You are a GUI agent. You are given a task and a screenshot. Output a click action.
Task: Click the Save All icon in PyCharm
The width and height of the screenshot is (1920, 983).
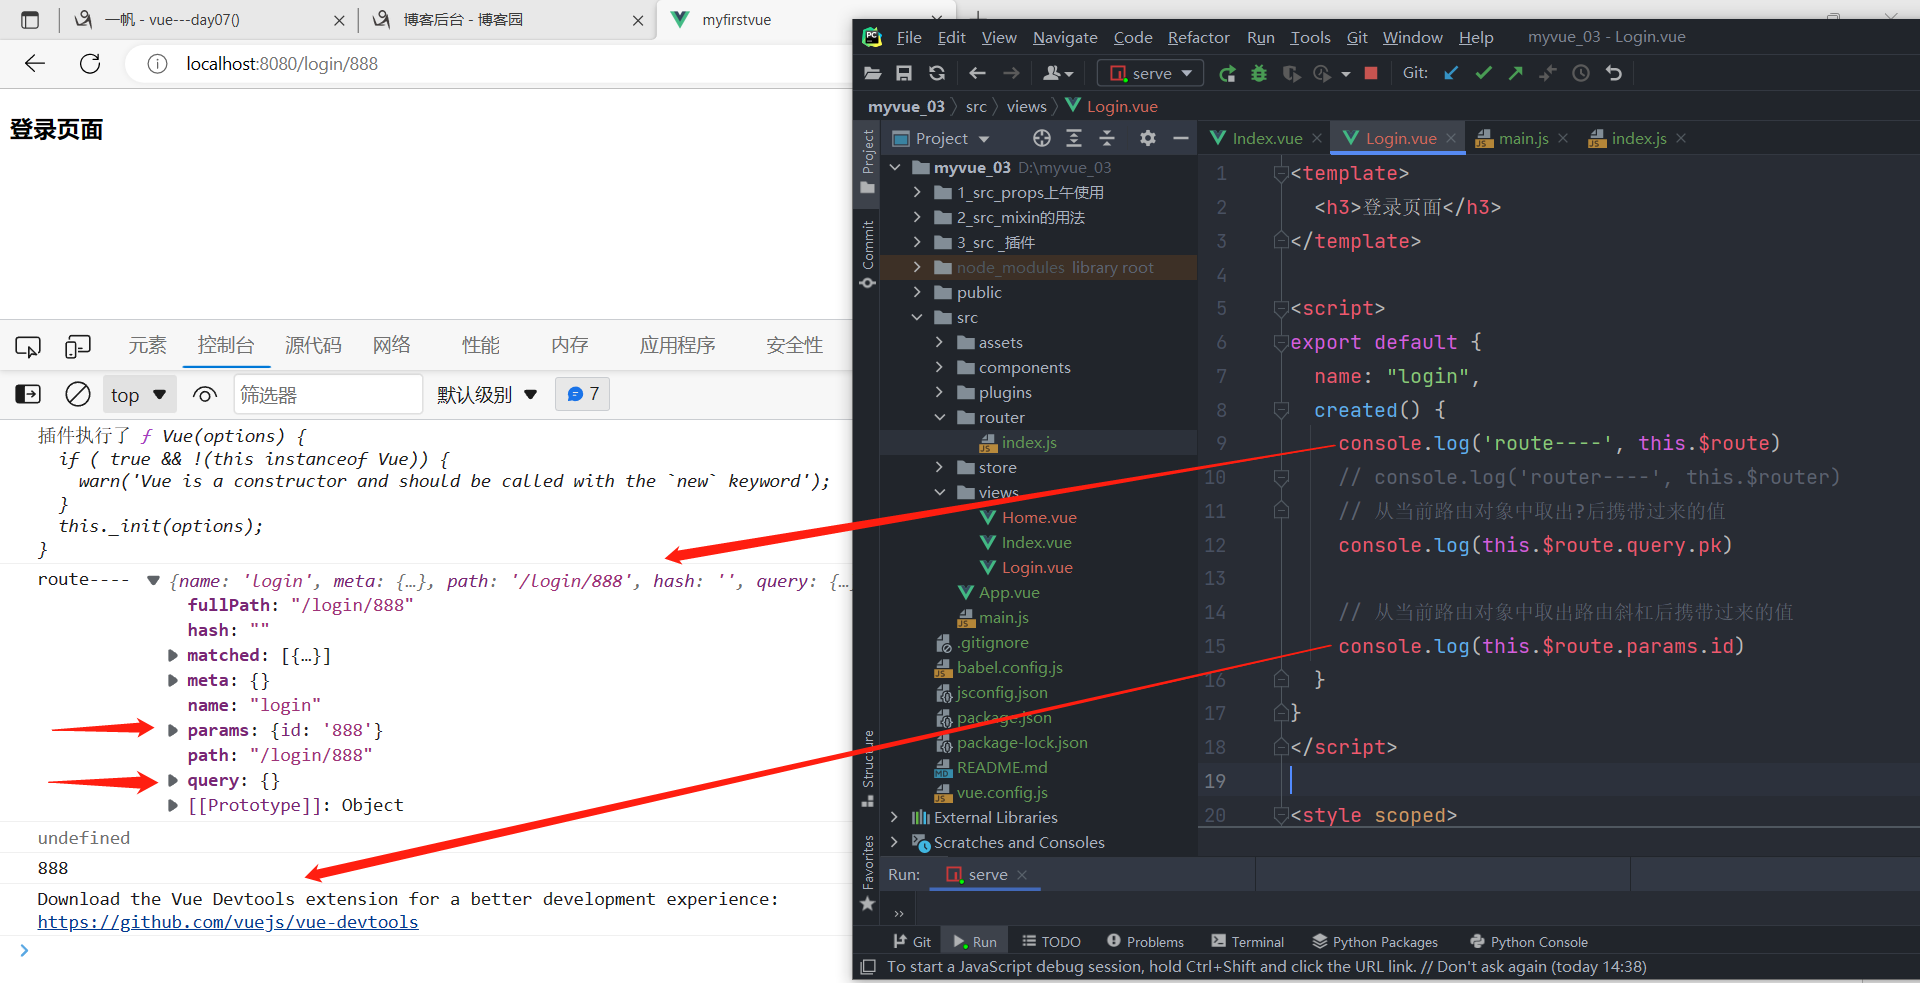click(x=904, y=73)
